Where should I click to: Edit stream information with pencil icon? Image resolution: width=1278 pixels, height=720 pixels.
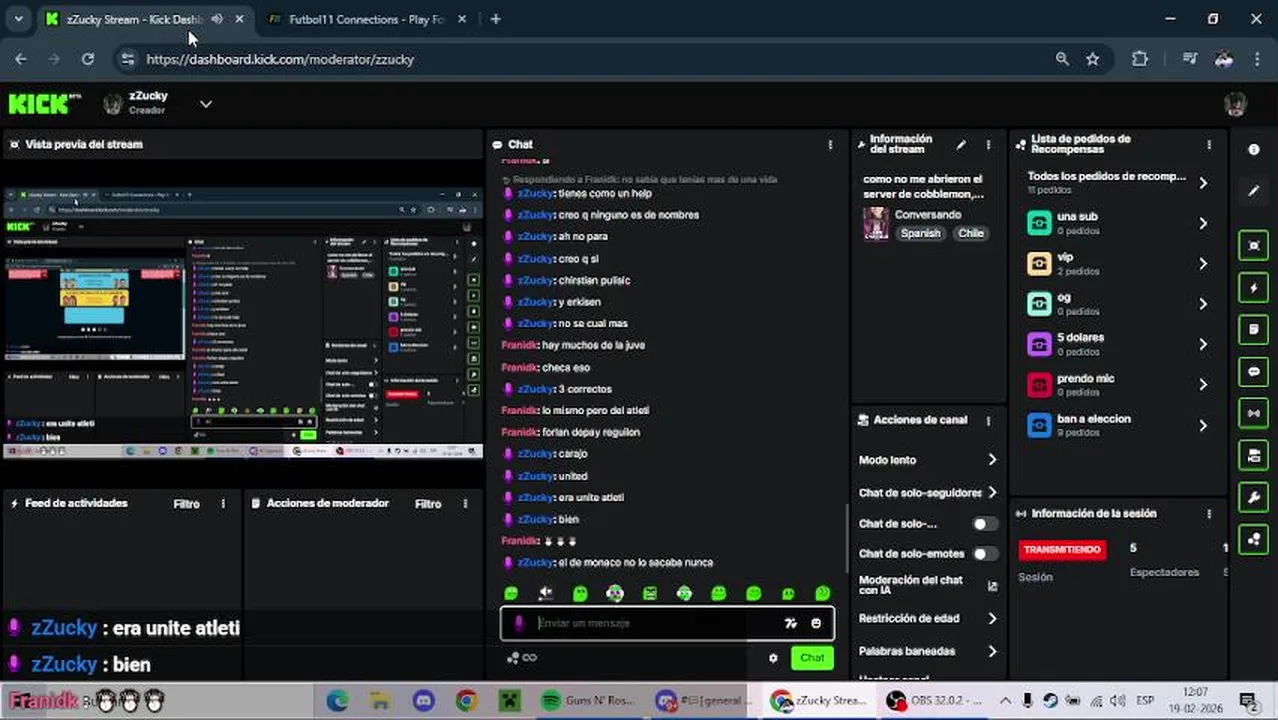(x=961, y=145)
